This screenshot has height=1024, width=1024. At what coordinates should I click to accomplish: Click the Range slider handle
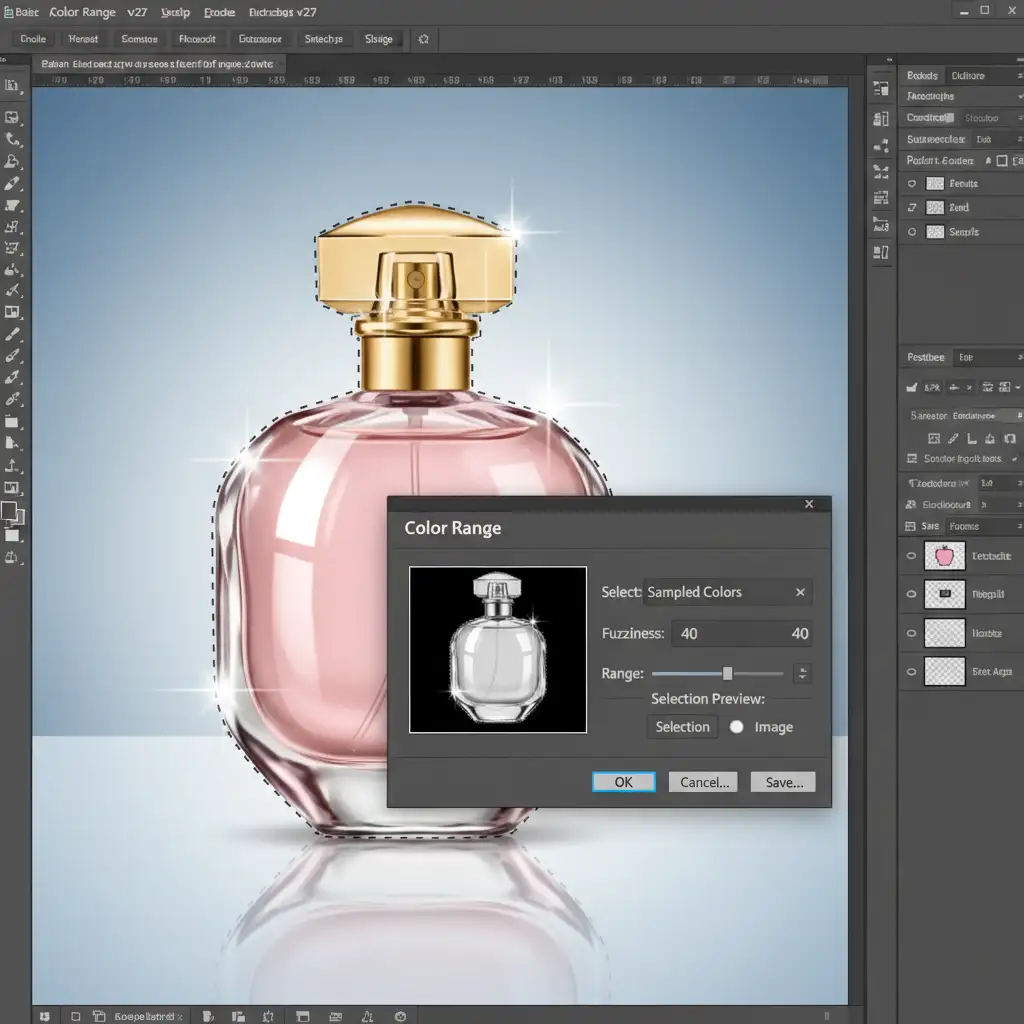[x=727, y=674]
